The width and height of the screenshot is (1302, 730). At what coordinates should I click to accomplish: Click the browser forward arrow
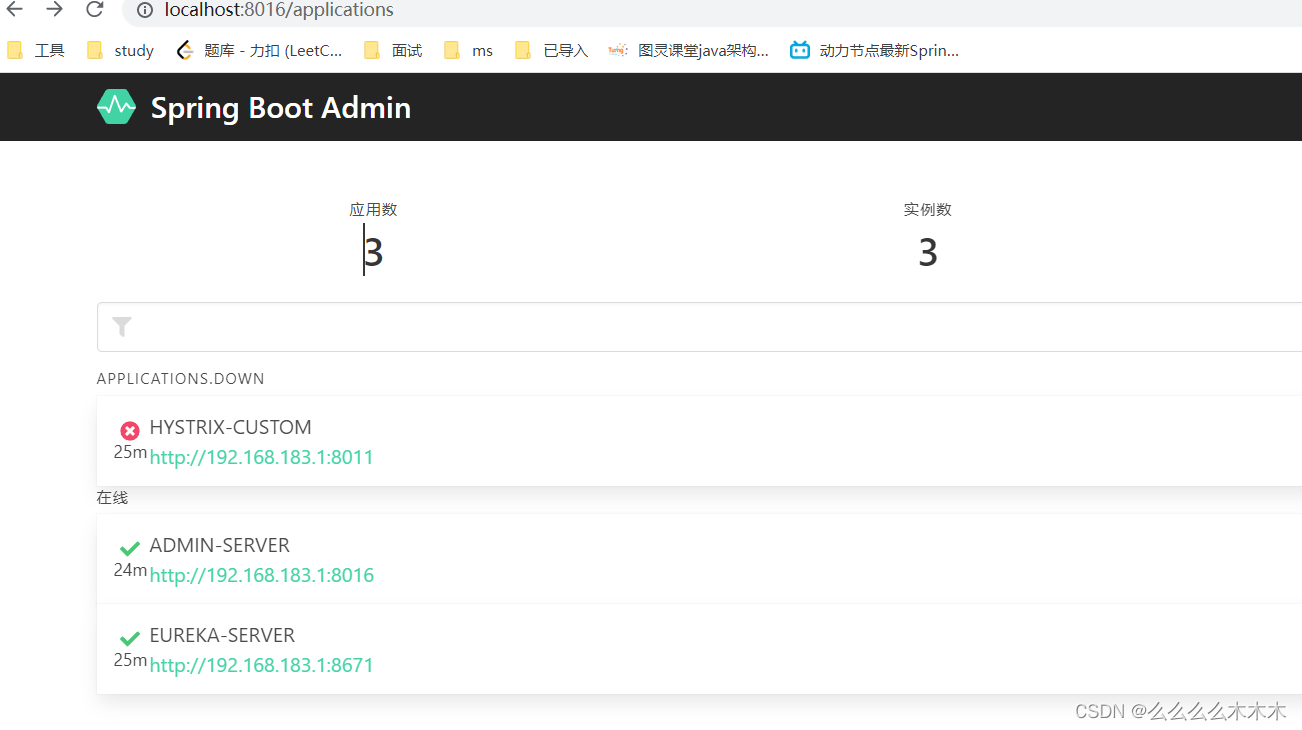tap(54, 9)
